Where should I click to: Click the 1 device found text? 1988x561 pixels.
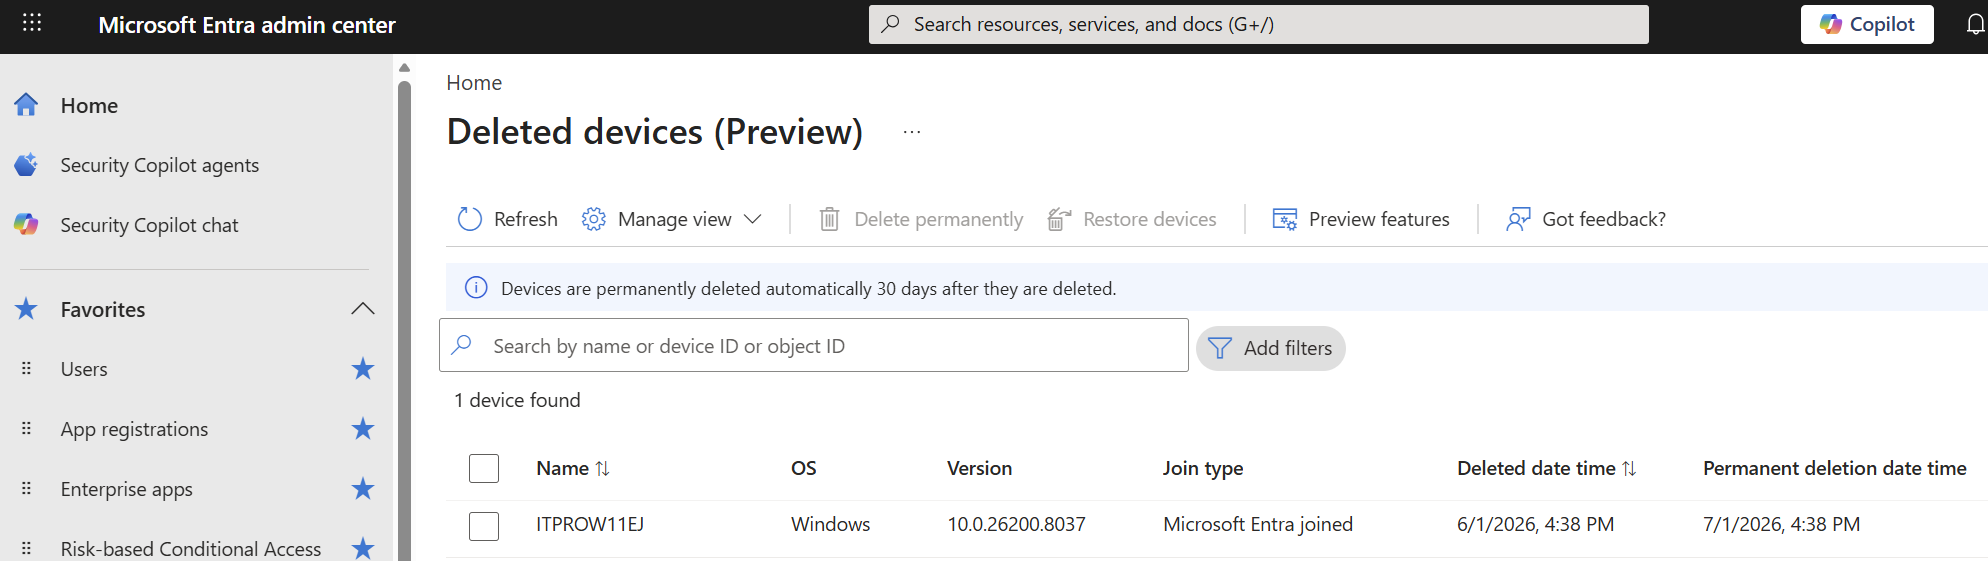click(x=517, y=400)
